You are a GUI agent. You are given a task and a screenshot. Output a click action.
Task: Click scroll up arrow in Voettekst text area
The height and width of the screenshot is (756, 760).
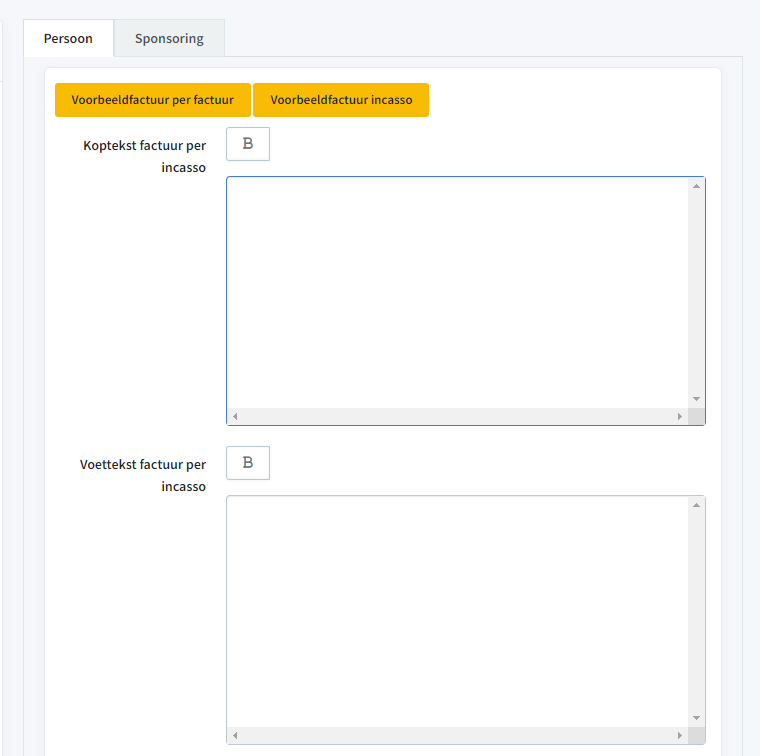click(x=697, y=505)
